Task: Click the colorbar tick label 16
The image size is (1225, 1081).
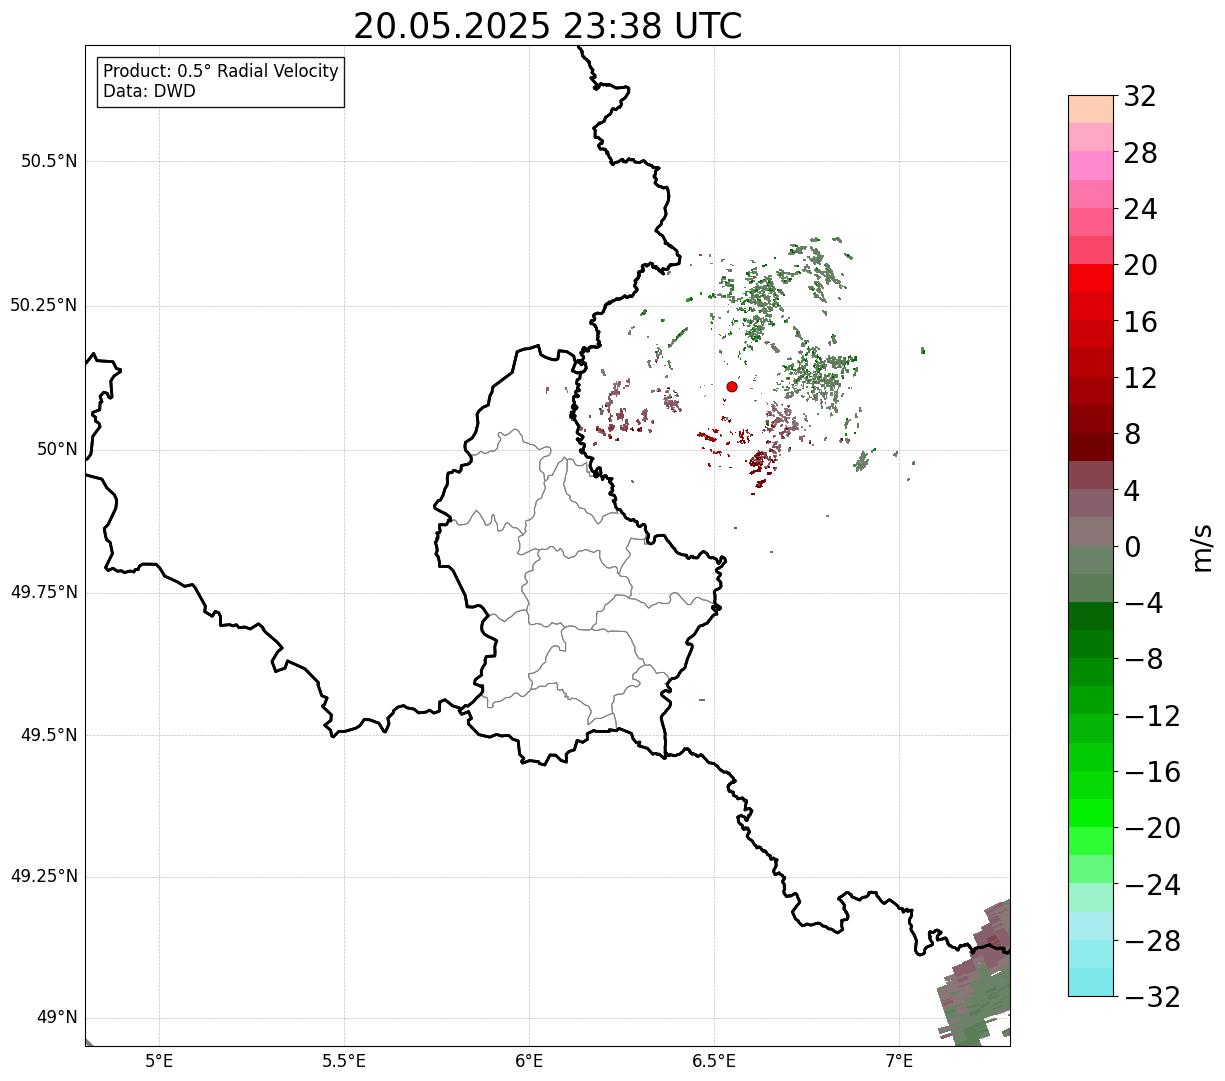Action: [1140, 322]
